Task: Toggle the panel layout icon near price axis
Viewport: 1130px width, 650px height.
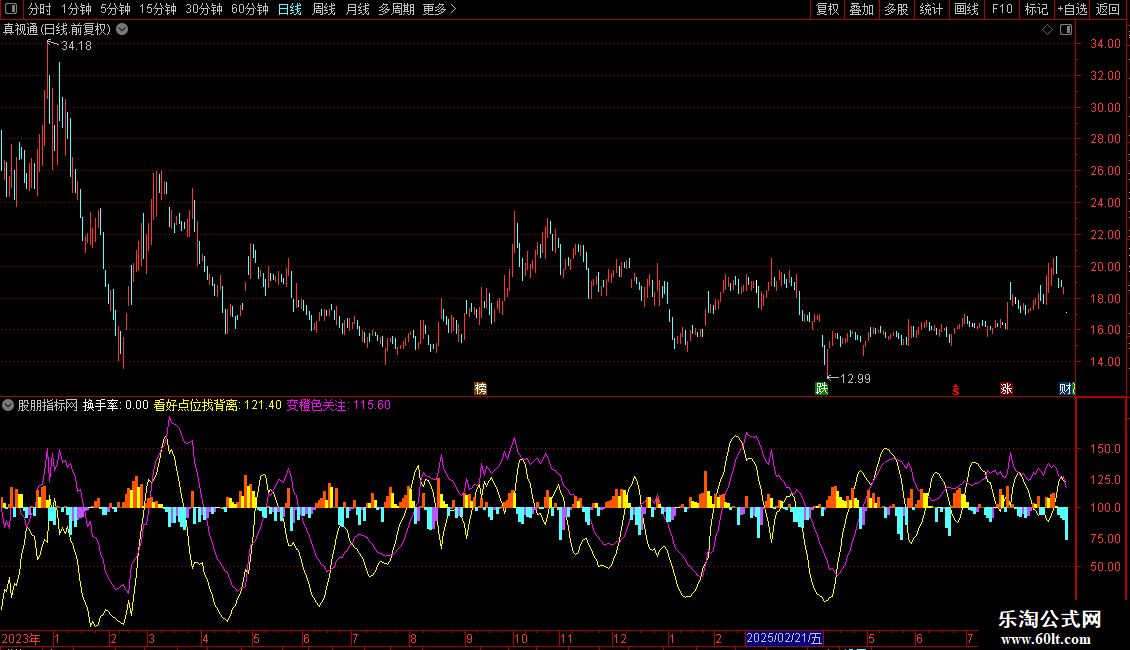Action: pyautogui.click(x=1067, y=30)
